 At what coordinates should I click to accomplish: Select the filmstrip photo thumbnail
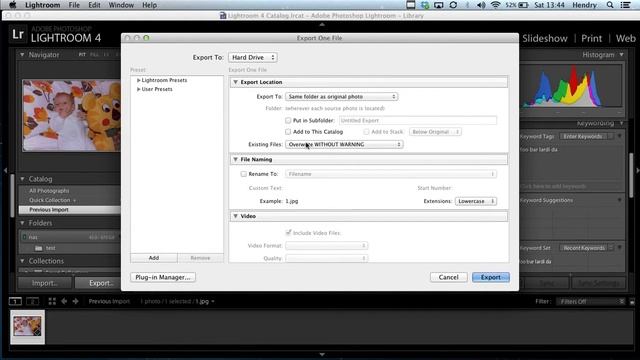coord(27,327)
